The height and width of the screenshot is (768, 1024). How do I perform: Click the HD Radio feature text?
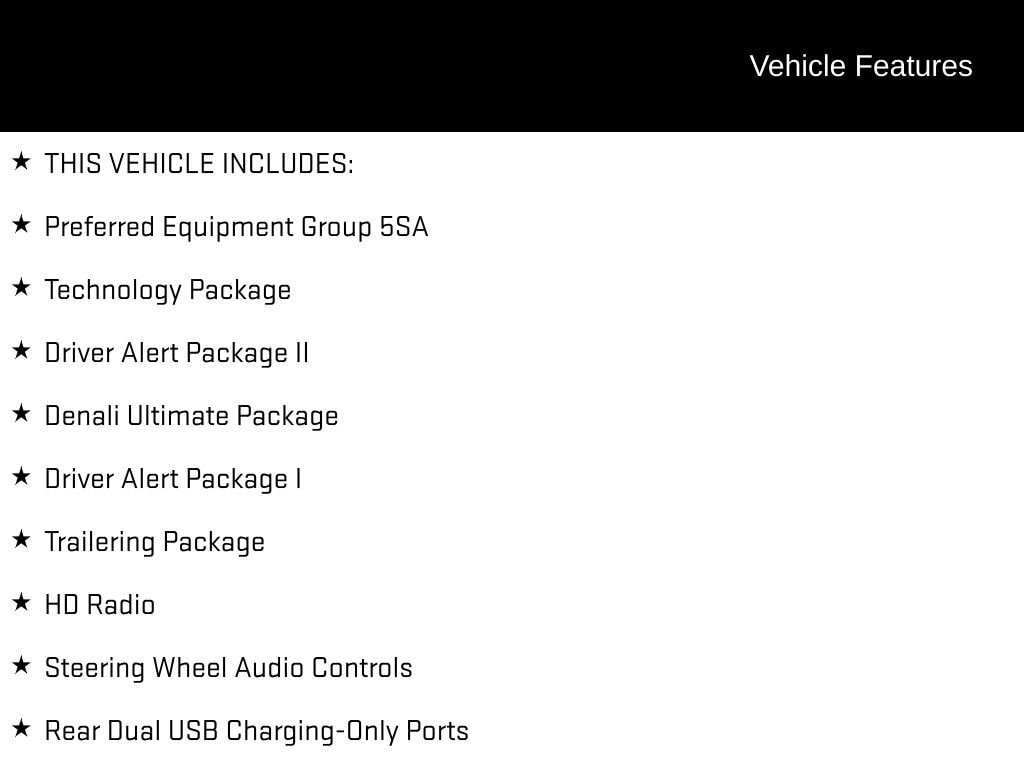(x=100, y=605)
